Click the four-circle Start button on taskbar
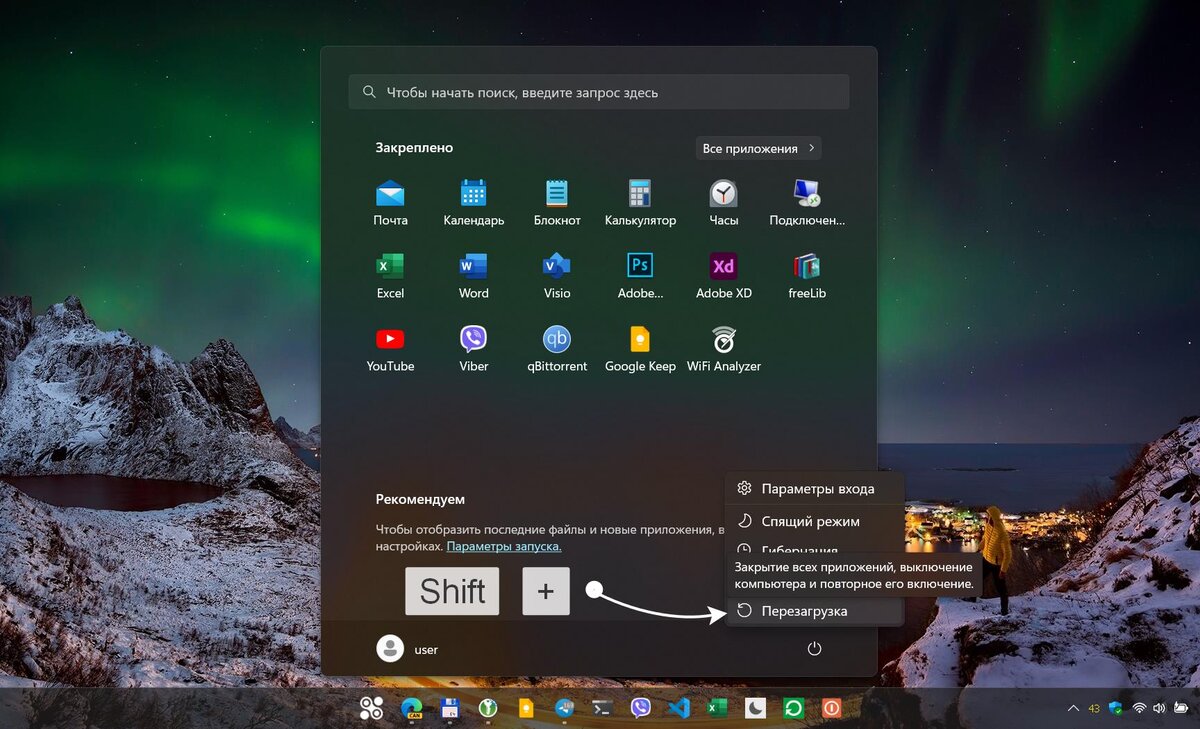This screenshot has height=729, width=1200. (x=372, y=708)
